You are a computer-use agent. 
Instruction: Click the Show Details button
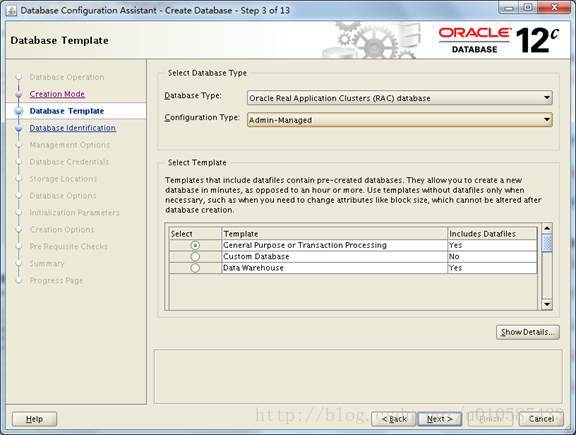[x=528, y=332]
